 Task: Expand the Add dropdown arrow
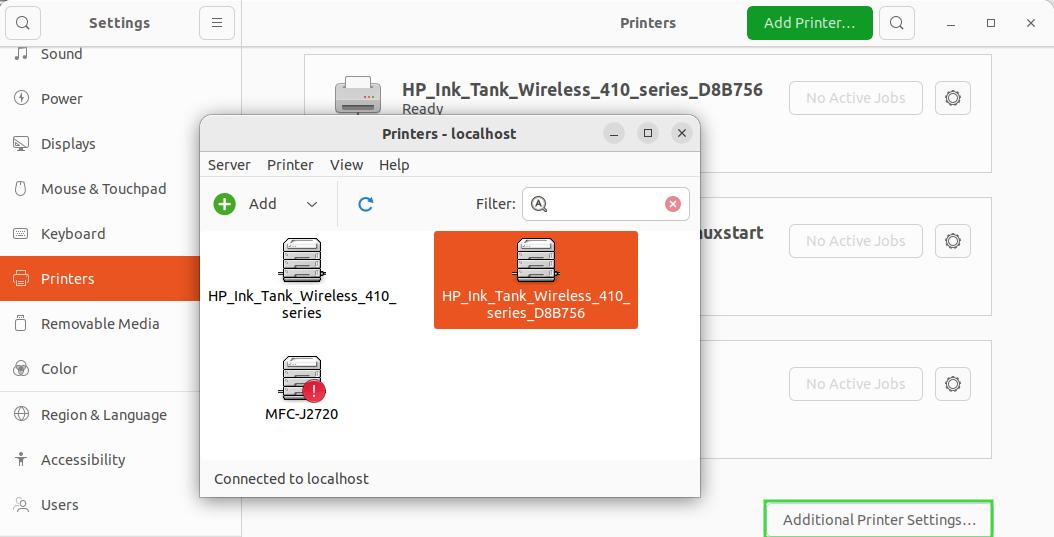coord(312,204)
